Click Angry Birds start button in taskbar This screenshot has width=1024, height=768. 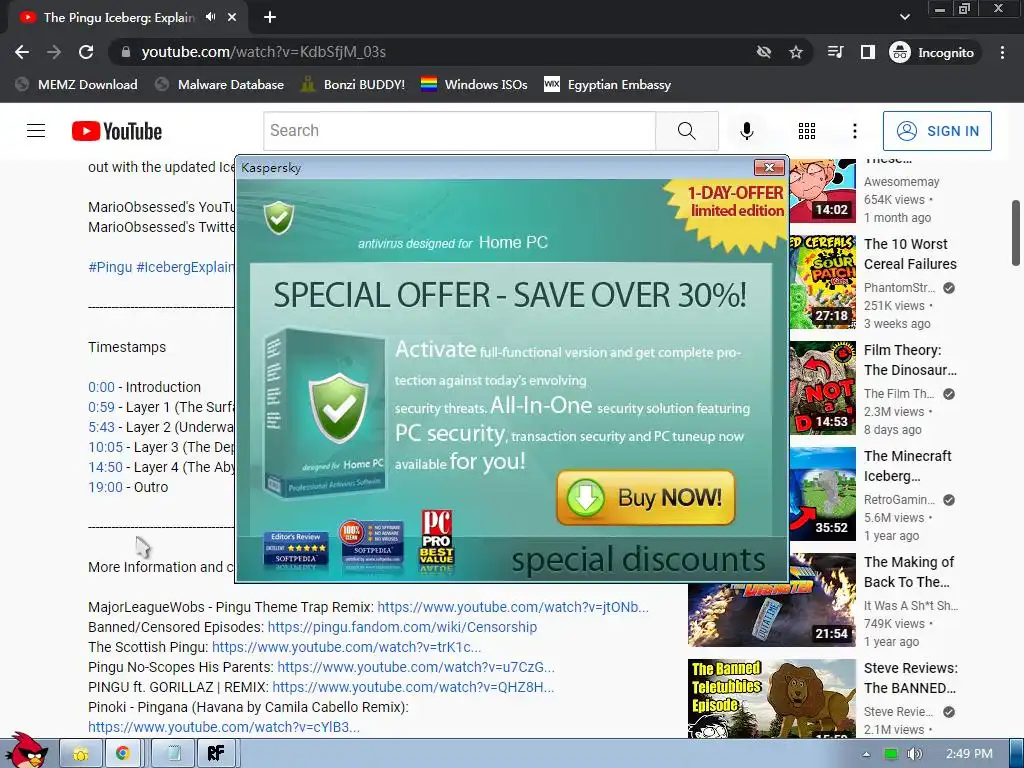(27, 751)
